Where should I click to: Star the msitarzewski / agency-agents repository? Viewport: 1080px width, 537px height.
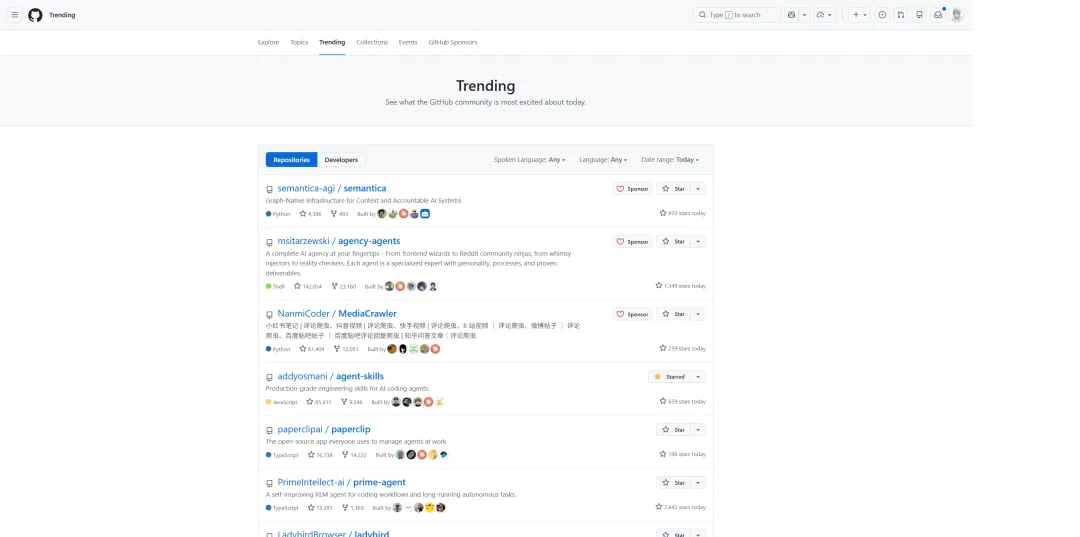click(x=673, y=242)
